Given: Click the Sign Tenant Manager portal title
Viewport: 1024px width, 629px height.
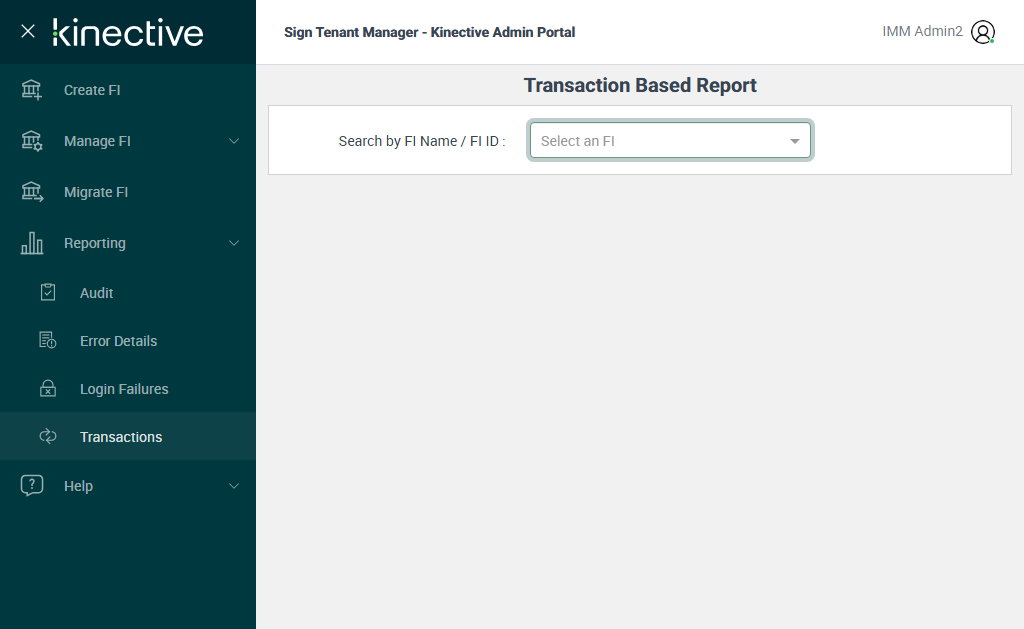Looking at the screenshot, I should point(430,32).
